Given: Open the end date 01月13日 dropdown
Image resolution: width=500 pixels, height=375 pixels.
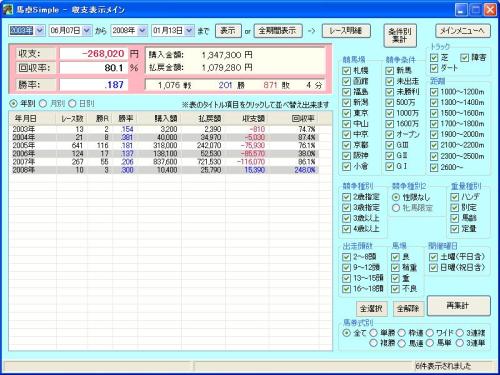Looking at the screenshot, I should click(x=189, y=31).
